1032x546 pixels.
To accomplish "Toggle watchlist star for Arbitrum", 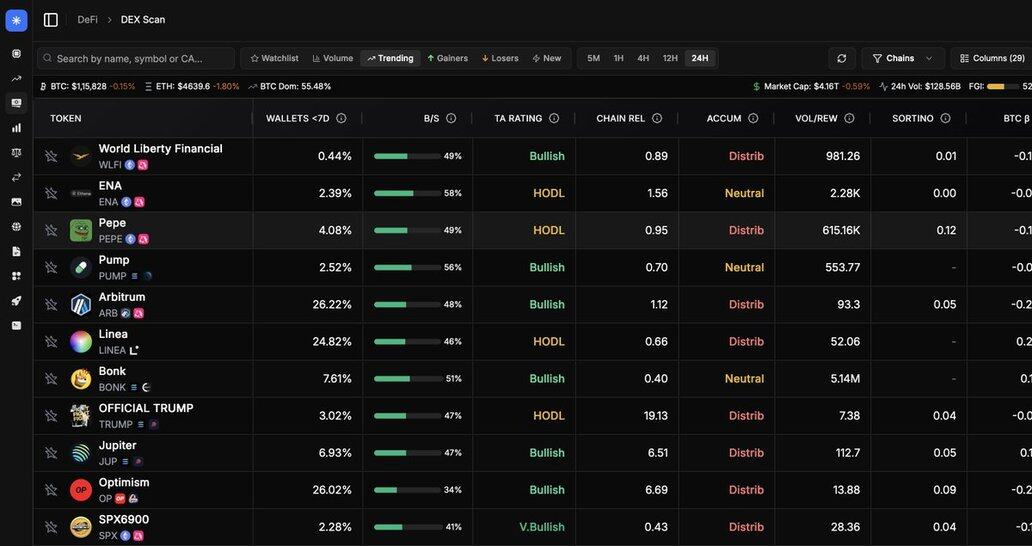I will [x=51, y=305].
